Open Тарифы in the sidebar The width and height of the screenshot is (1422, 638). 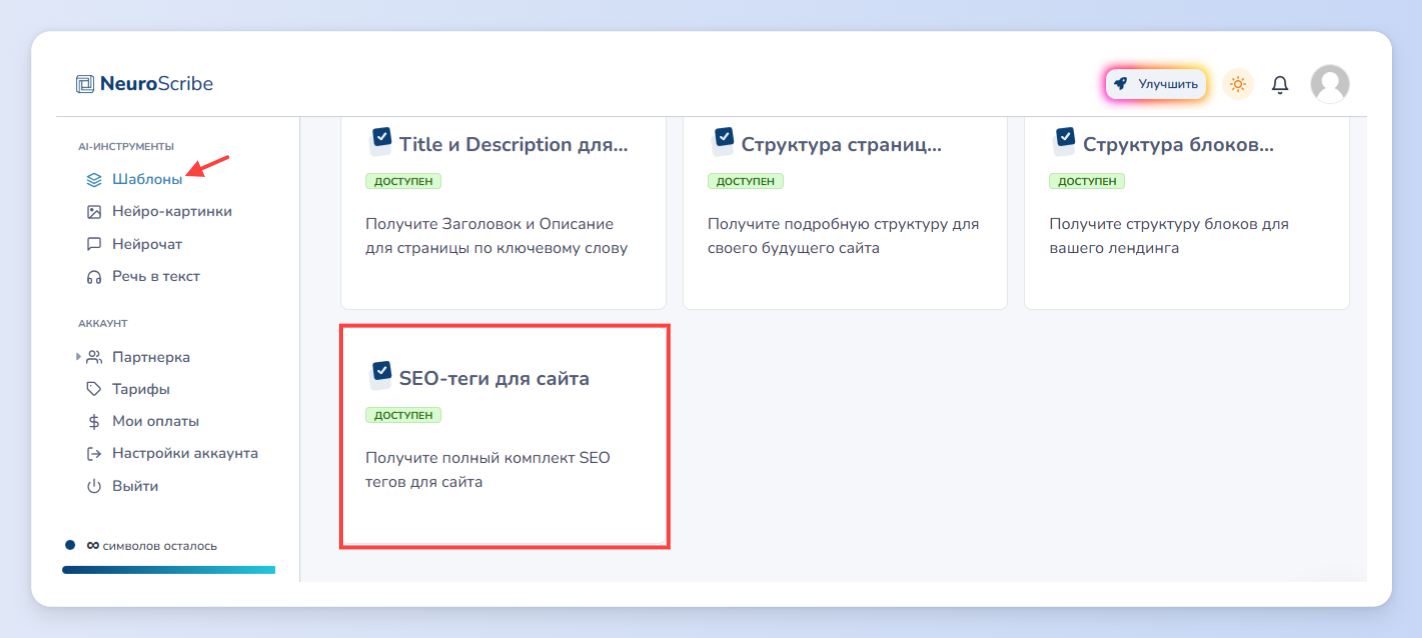pos(141,389)
